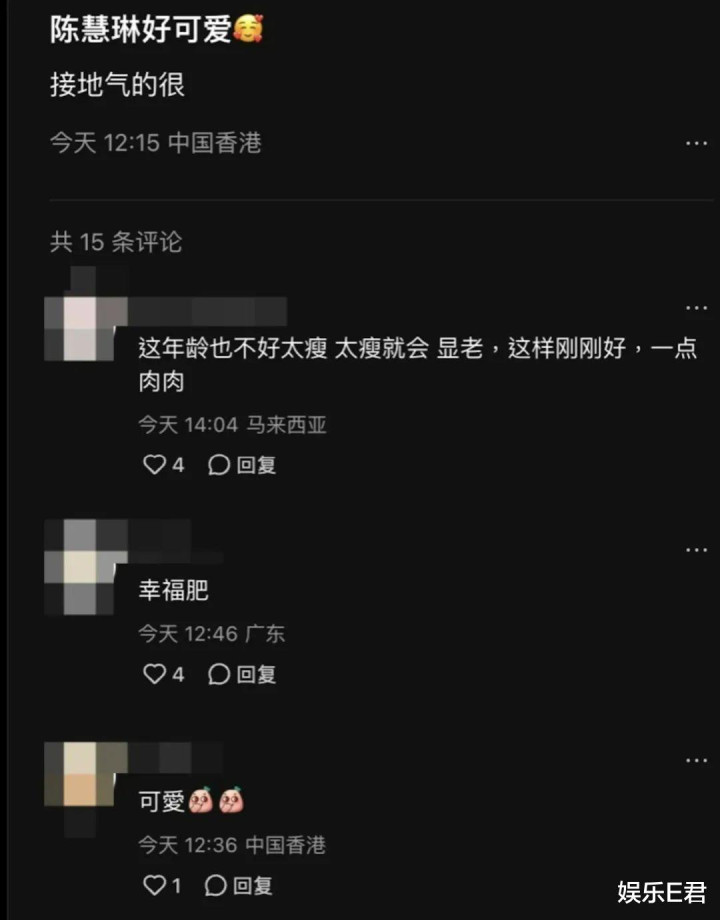Tap the reply bubble under 幸福肥 comment
This screenshot has height=920, width=720.
(x=218, y=674)
